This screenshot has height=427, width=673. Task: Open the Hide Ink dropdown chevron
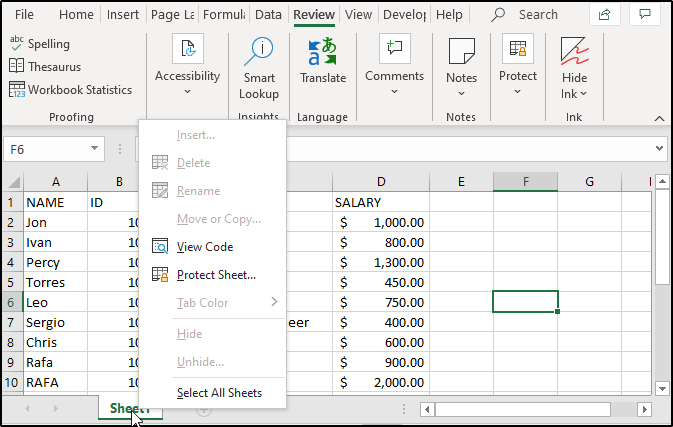[583, 94]
